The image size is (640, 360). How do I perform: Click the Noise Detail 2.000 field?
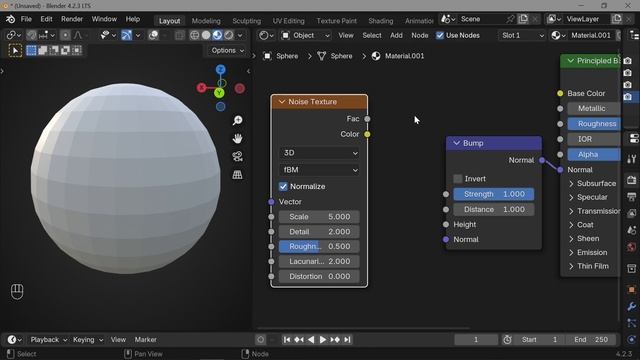(319, 232)
